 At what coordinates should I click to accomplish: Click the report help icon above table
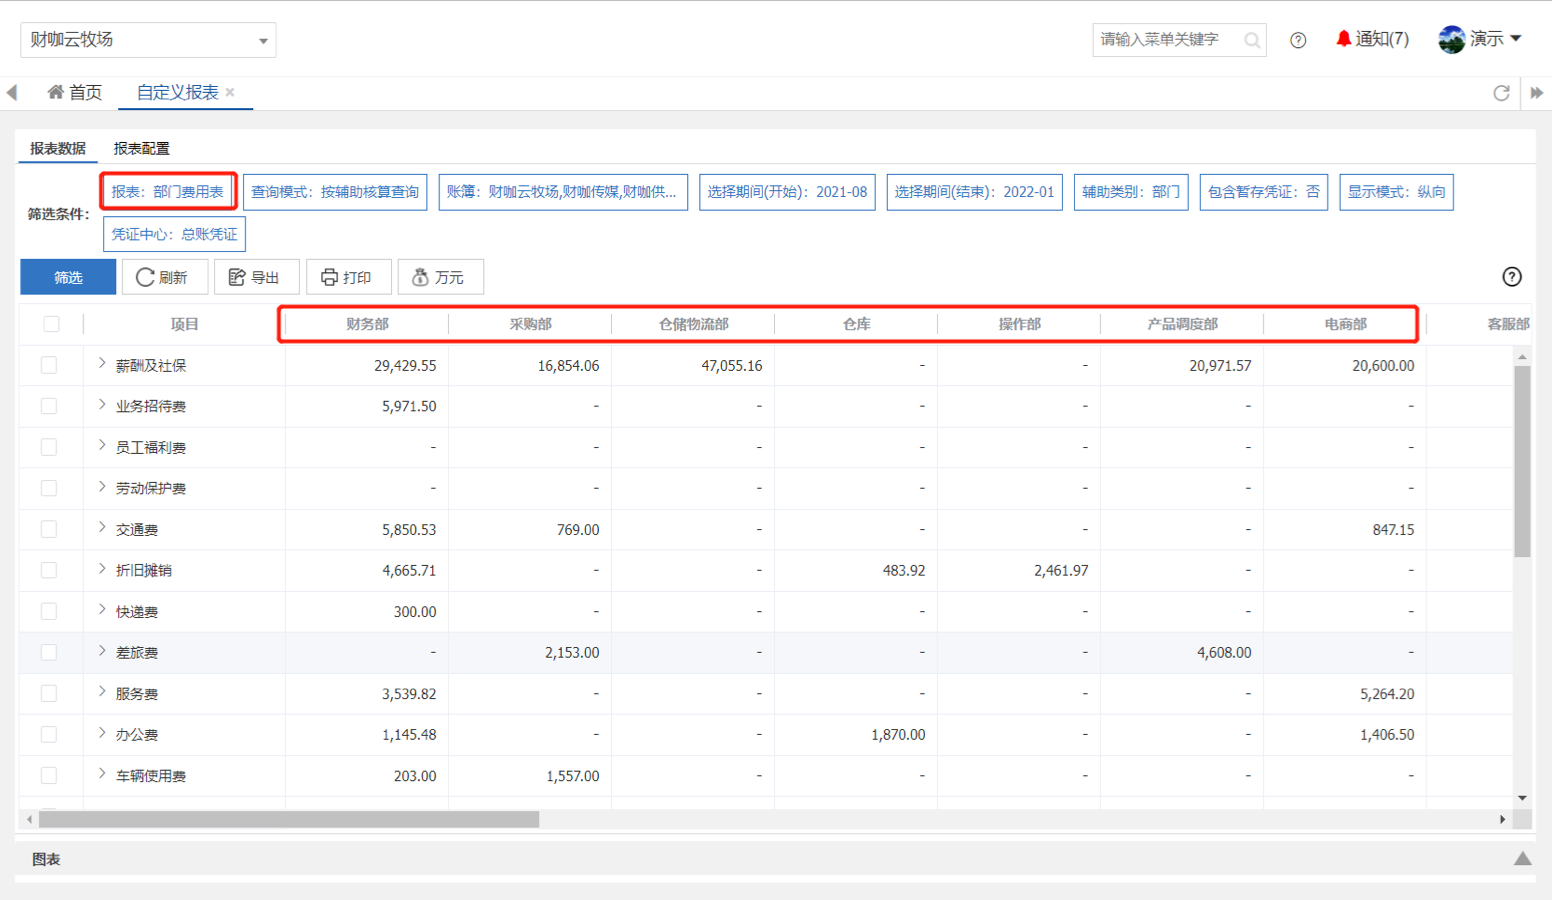(x=1511, y=277)
